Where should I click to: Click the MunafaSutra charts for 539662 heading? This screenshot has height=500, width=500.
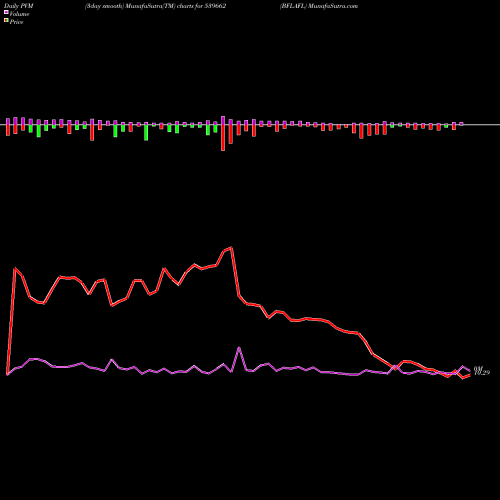[x=155, y=6]
